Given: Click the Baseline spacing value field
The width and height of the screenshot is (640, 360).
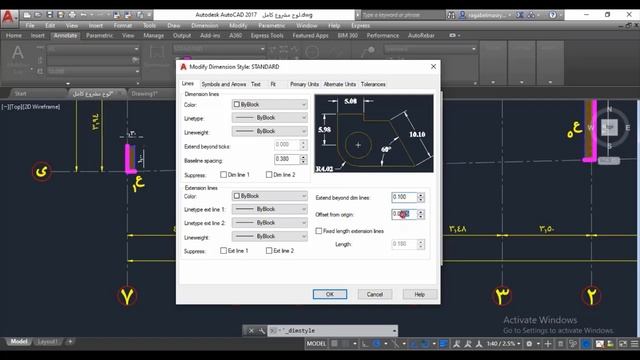Looking at the screenshot, I should point(287,159).
